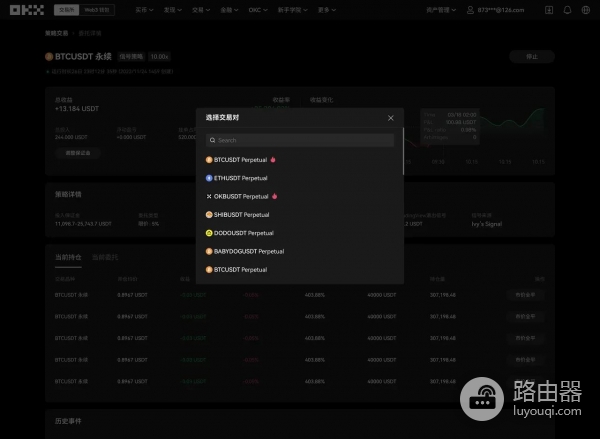Click the dialog list scrollbar
The height and width of the screenshot is (439, 600).
403,152
